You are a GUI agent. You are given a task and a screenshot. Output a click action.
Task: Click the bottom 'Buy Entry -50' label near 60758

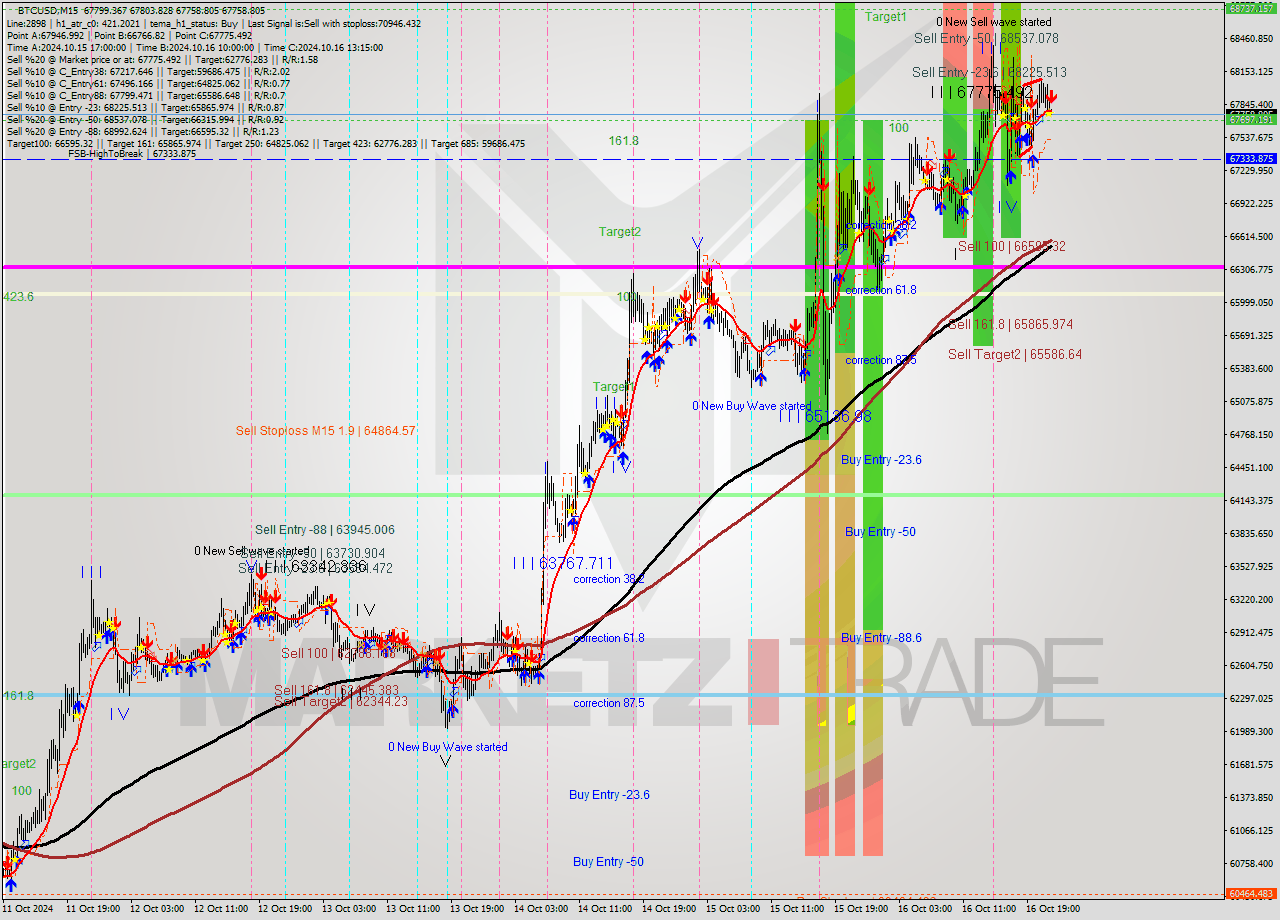pos(608,862)
